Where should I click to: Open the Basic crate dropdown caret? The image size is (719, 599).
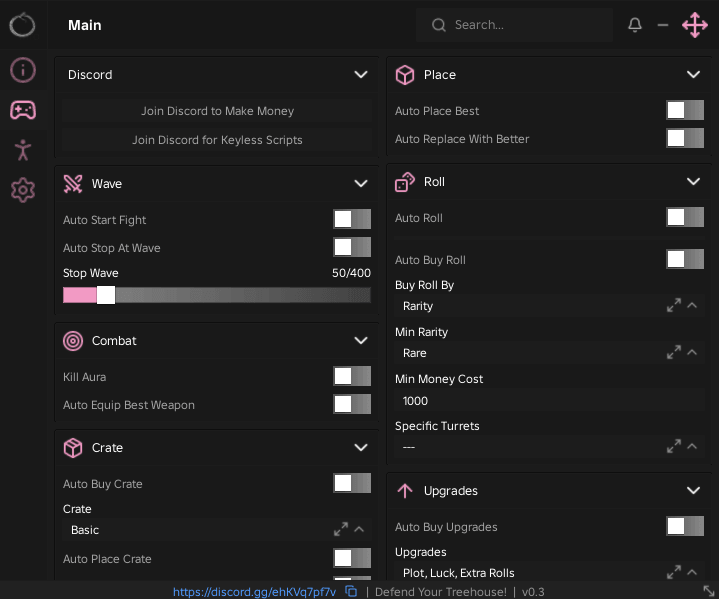[x=359, y=529]
